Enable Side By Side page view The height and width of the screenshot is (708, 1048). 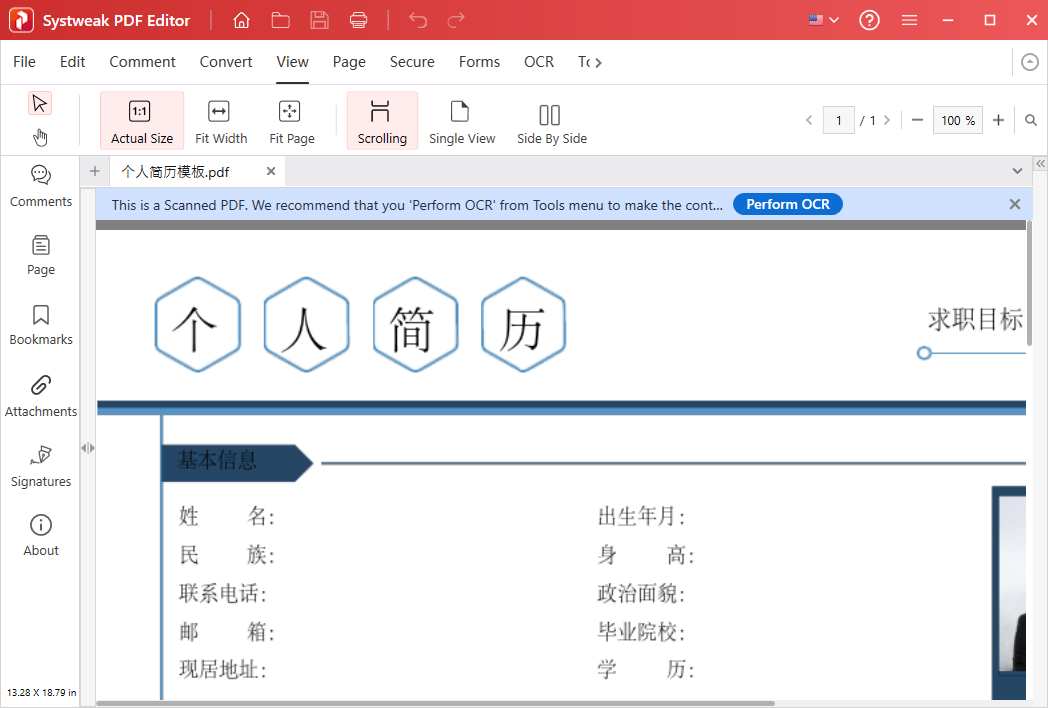click(x=551, y=120)
